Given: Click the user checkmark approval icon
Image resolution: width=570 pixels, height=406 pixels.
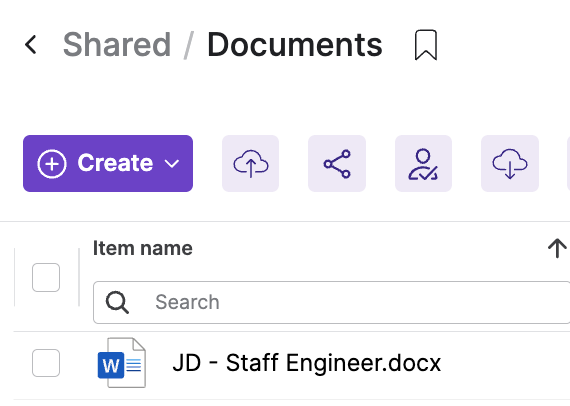Looking at the screenshot, I should pos(424,163).
